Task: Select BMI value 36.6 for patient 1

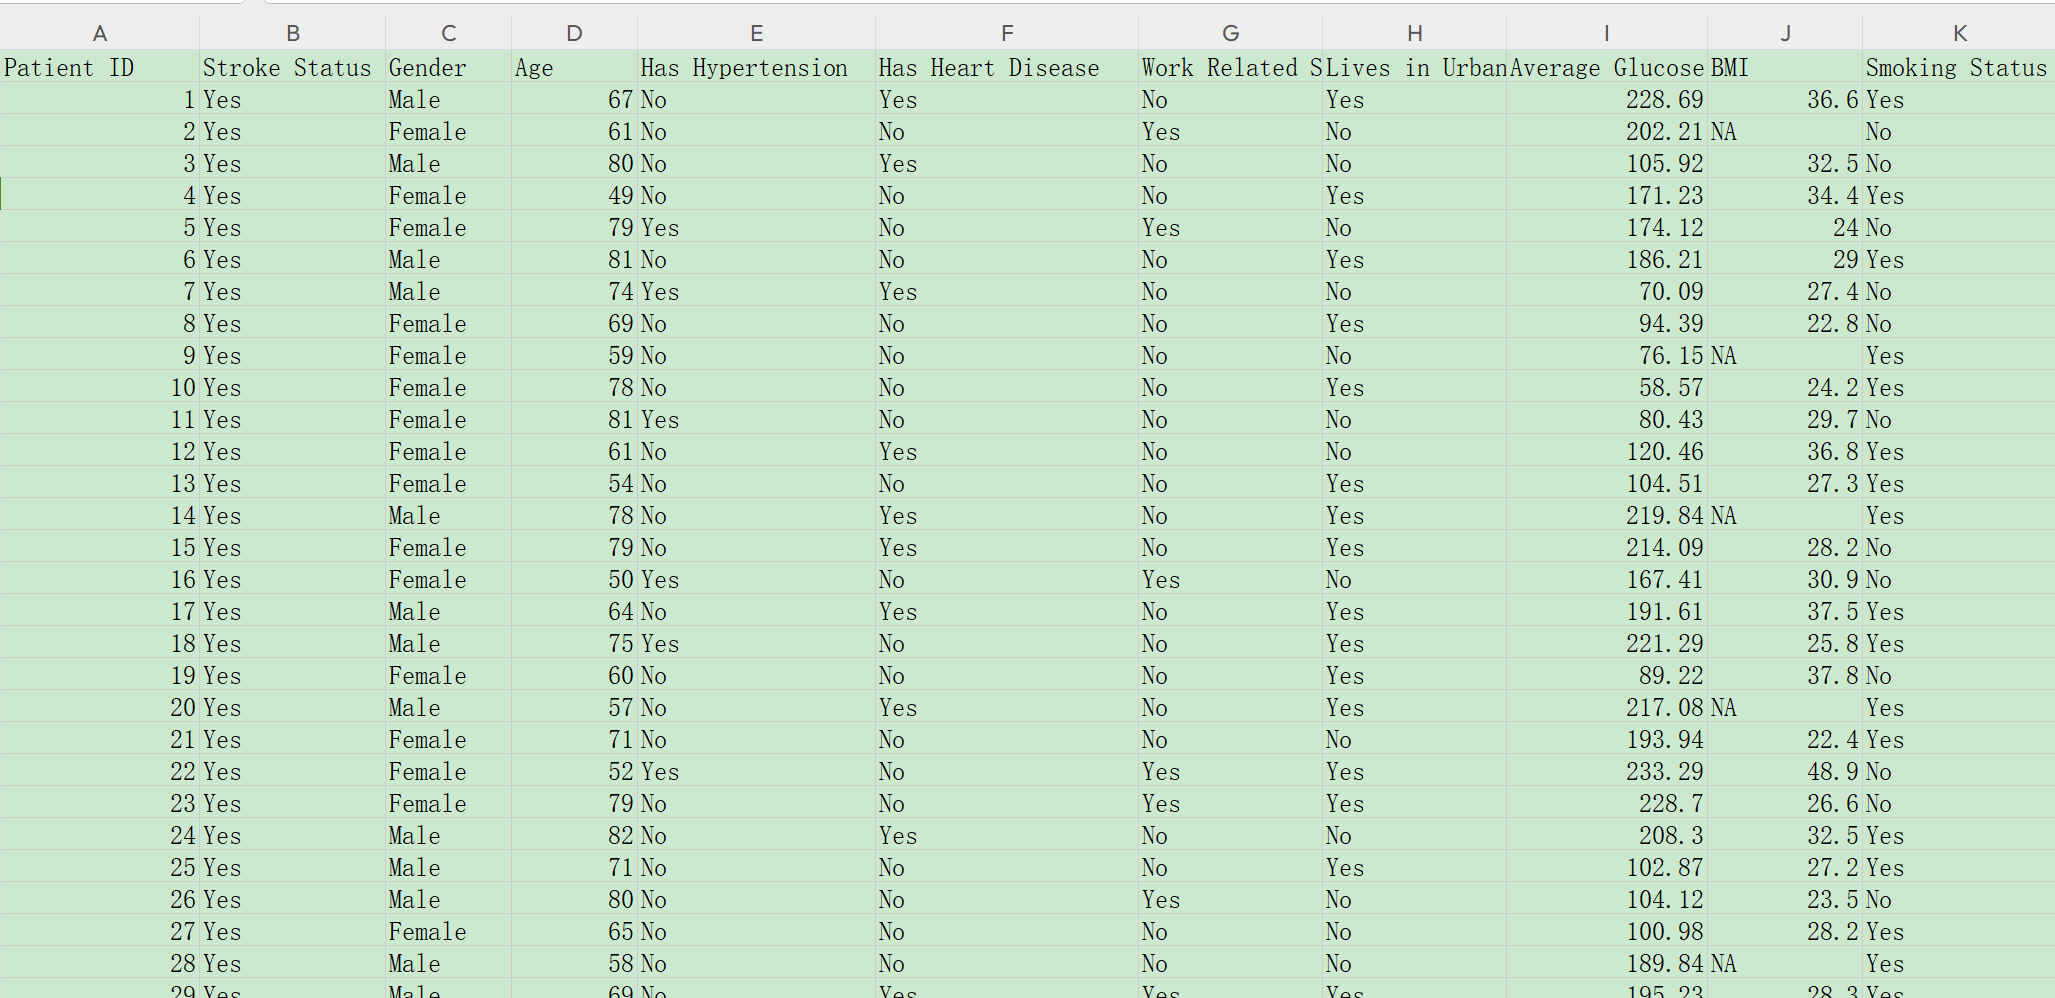Action: click(1785, 99)
